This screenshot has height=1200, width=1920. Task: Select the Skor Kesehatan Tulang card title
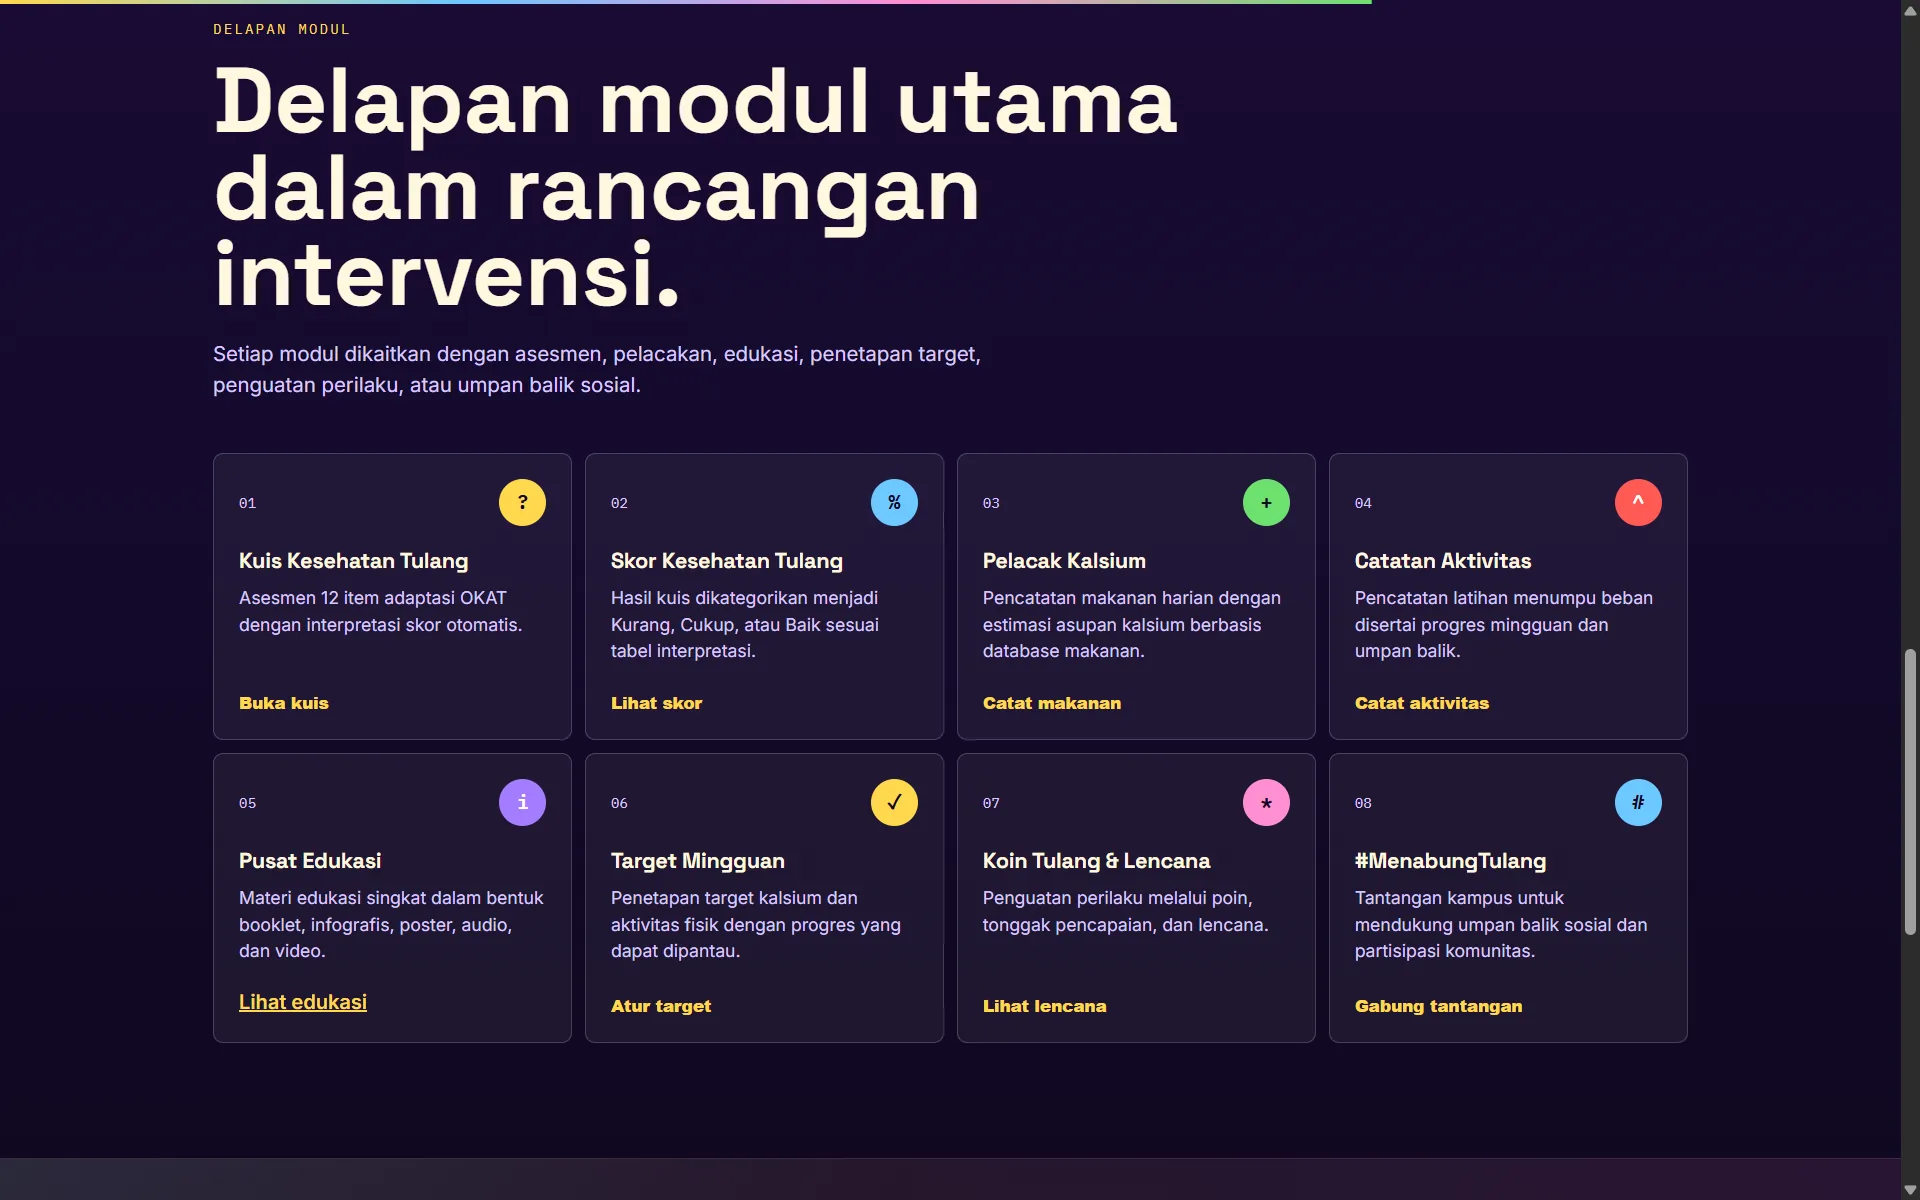tap(727, 561)
